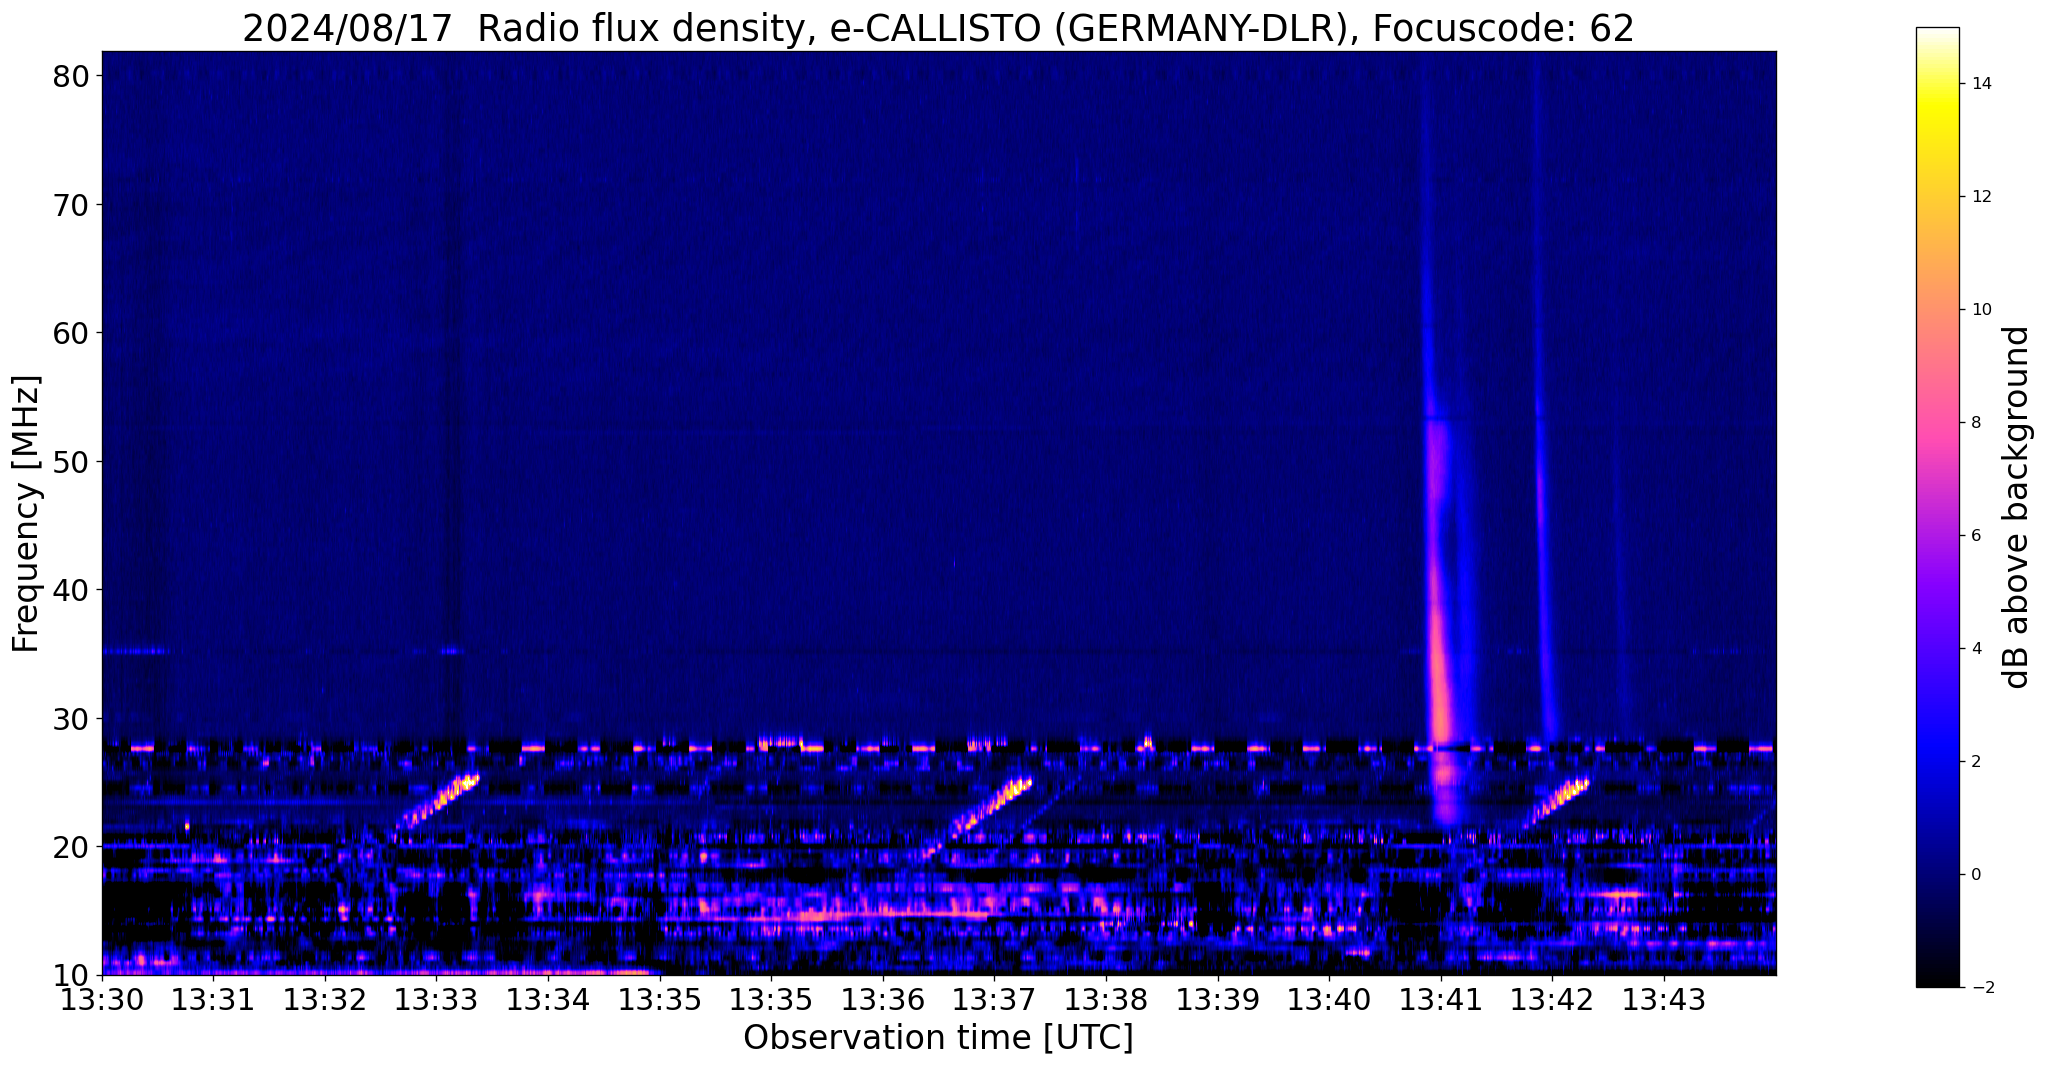2047x1067 pixels.
Task: Click the 13:38 time tick label
Action: [1106, 999]
